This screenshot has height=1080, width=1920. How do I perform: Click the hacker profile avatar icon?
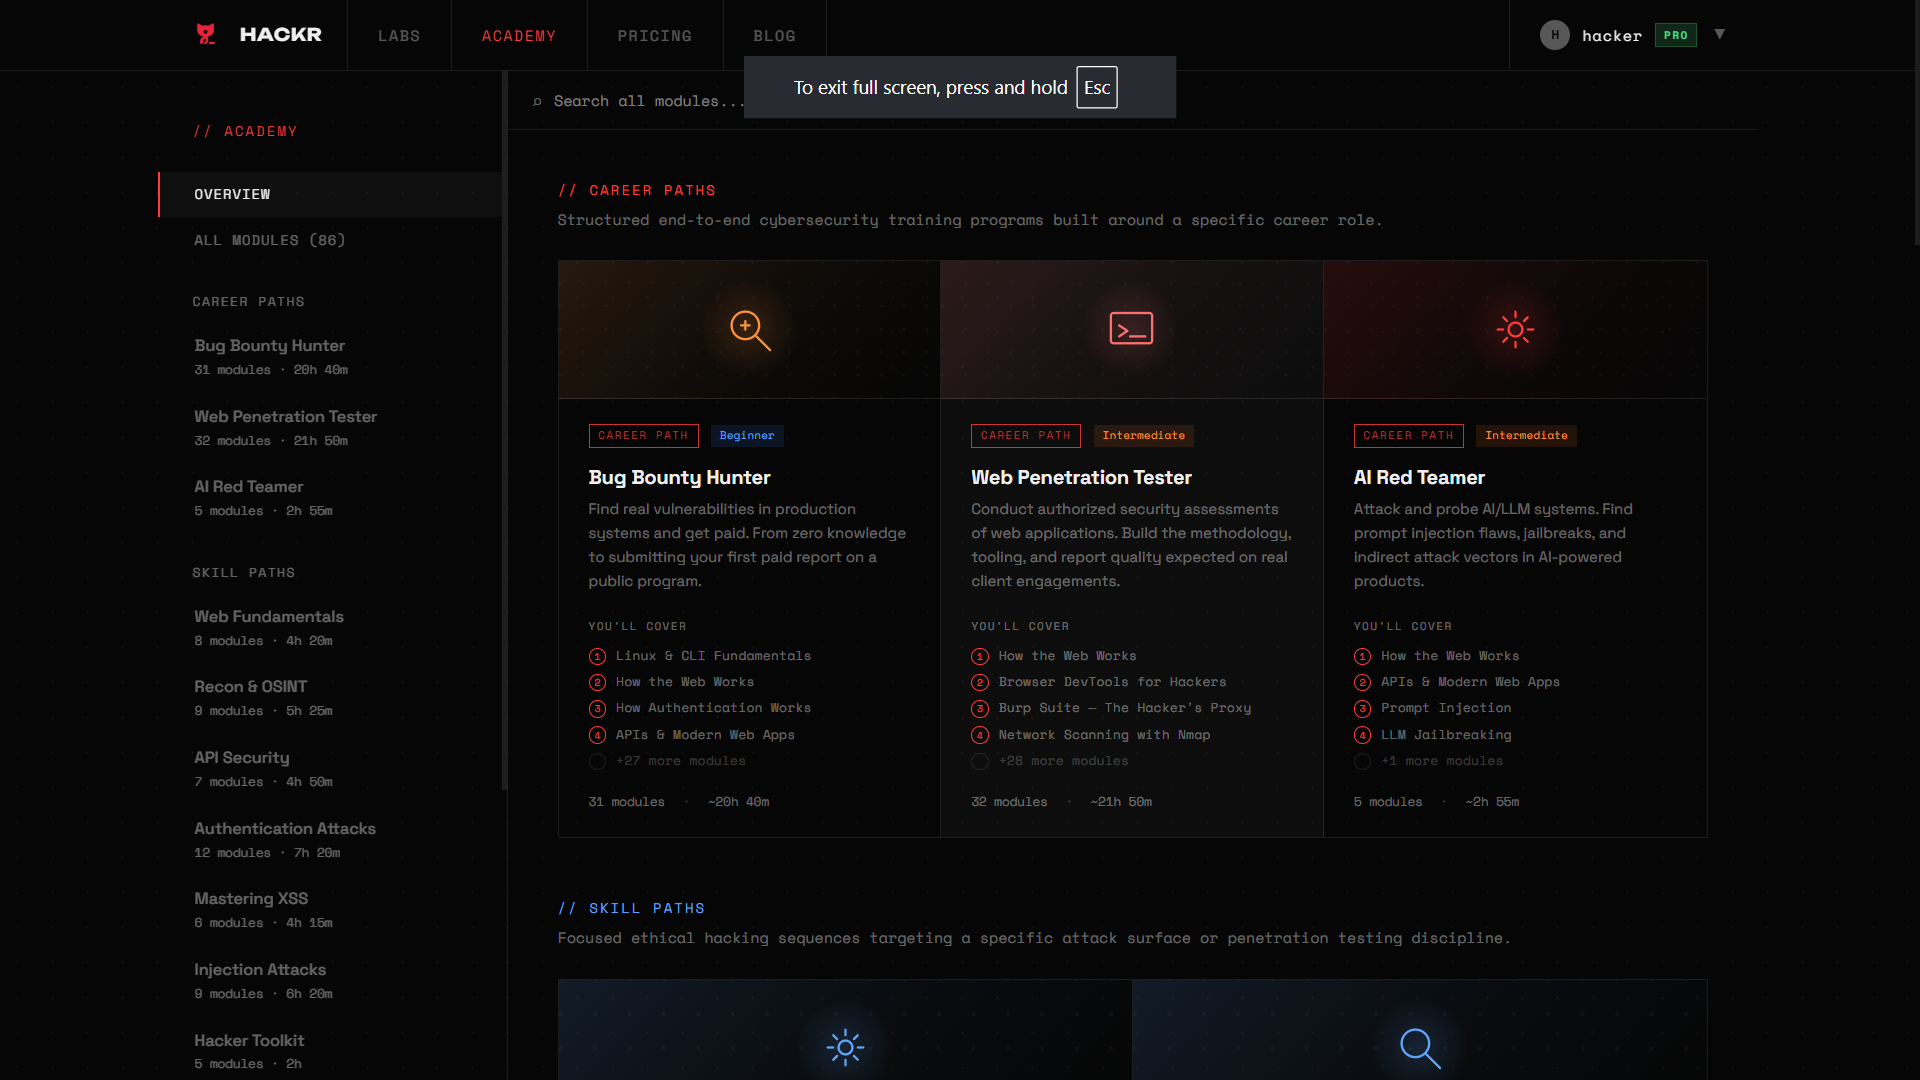(x=1554, y=35)
